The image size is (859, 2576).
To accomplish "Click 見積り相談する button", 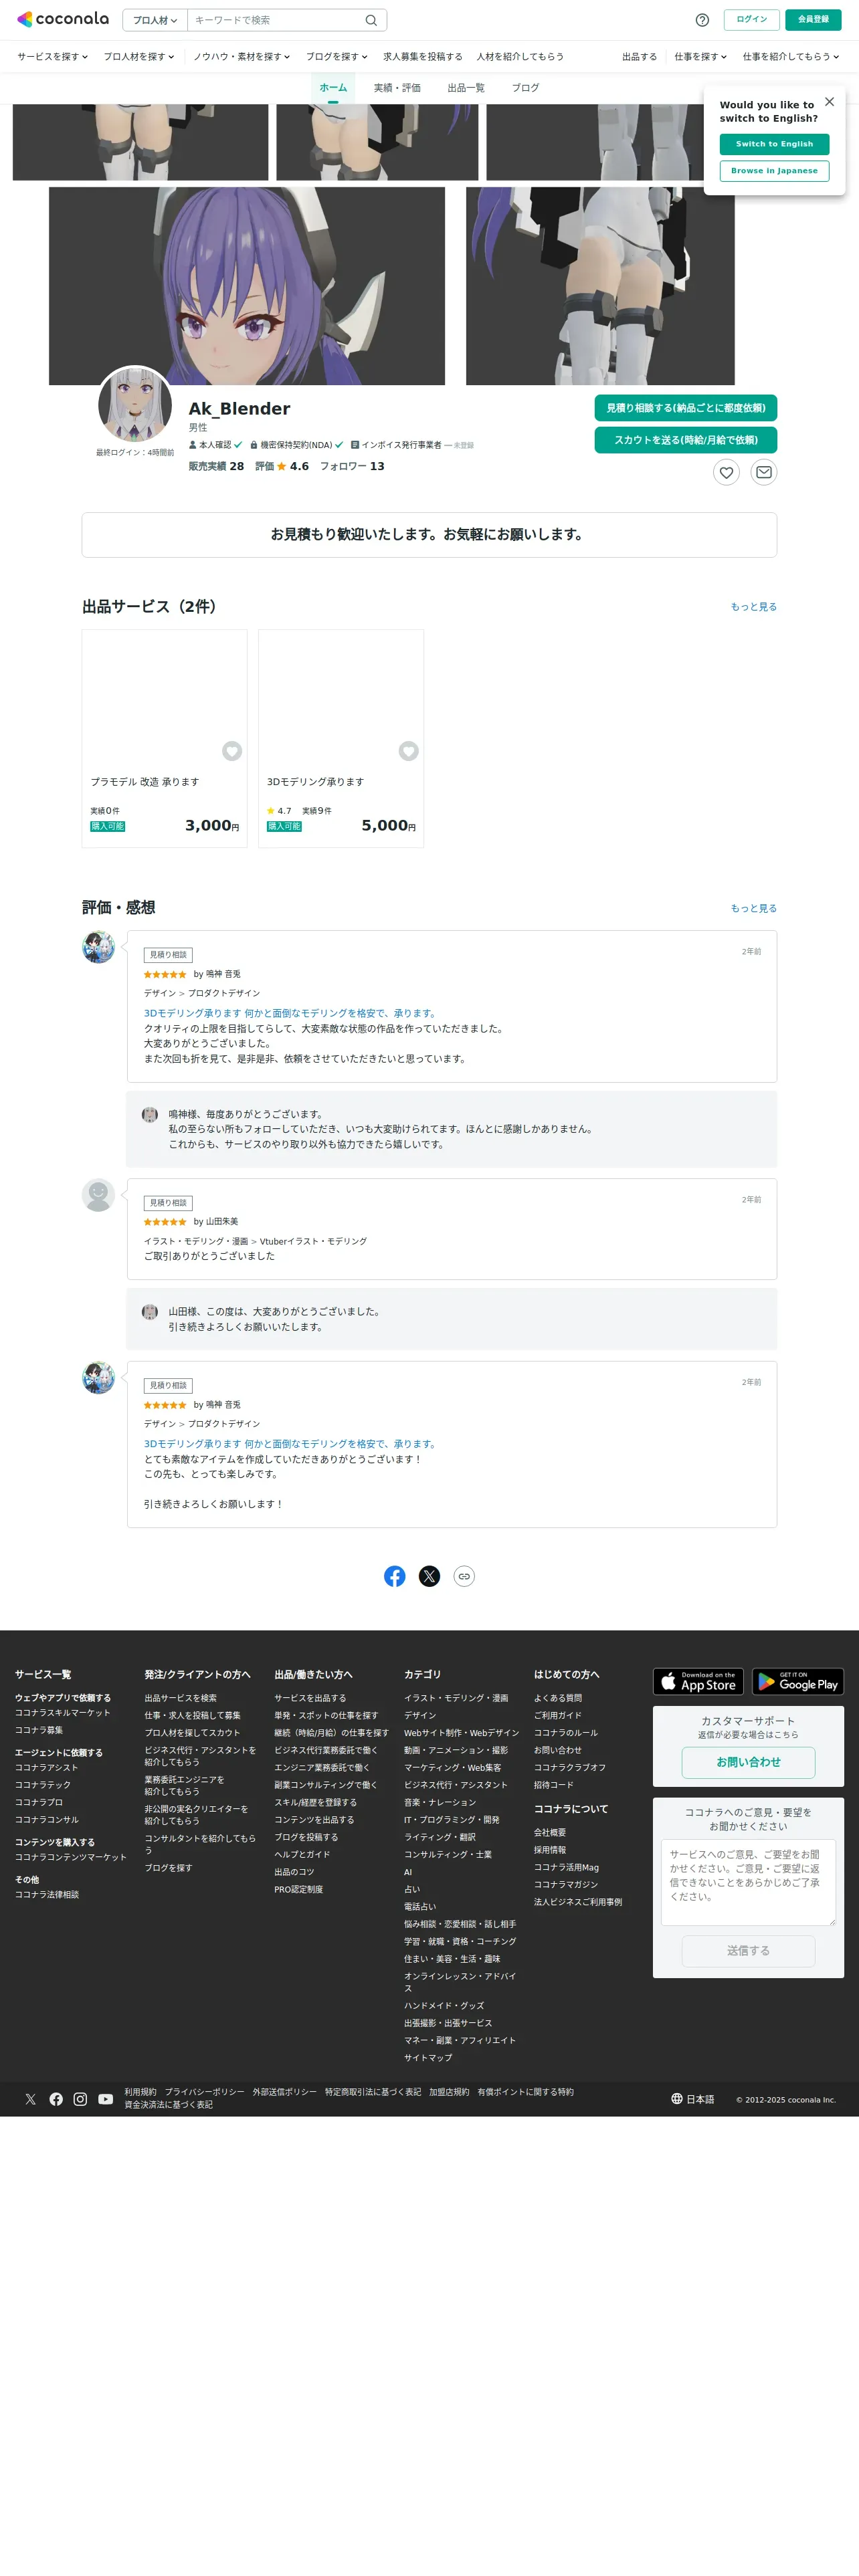I will (x=686, y=408).
